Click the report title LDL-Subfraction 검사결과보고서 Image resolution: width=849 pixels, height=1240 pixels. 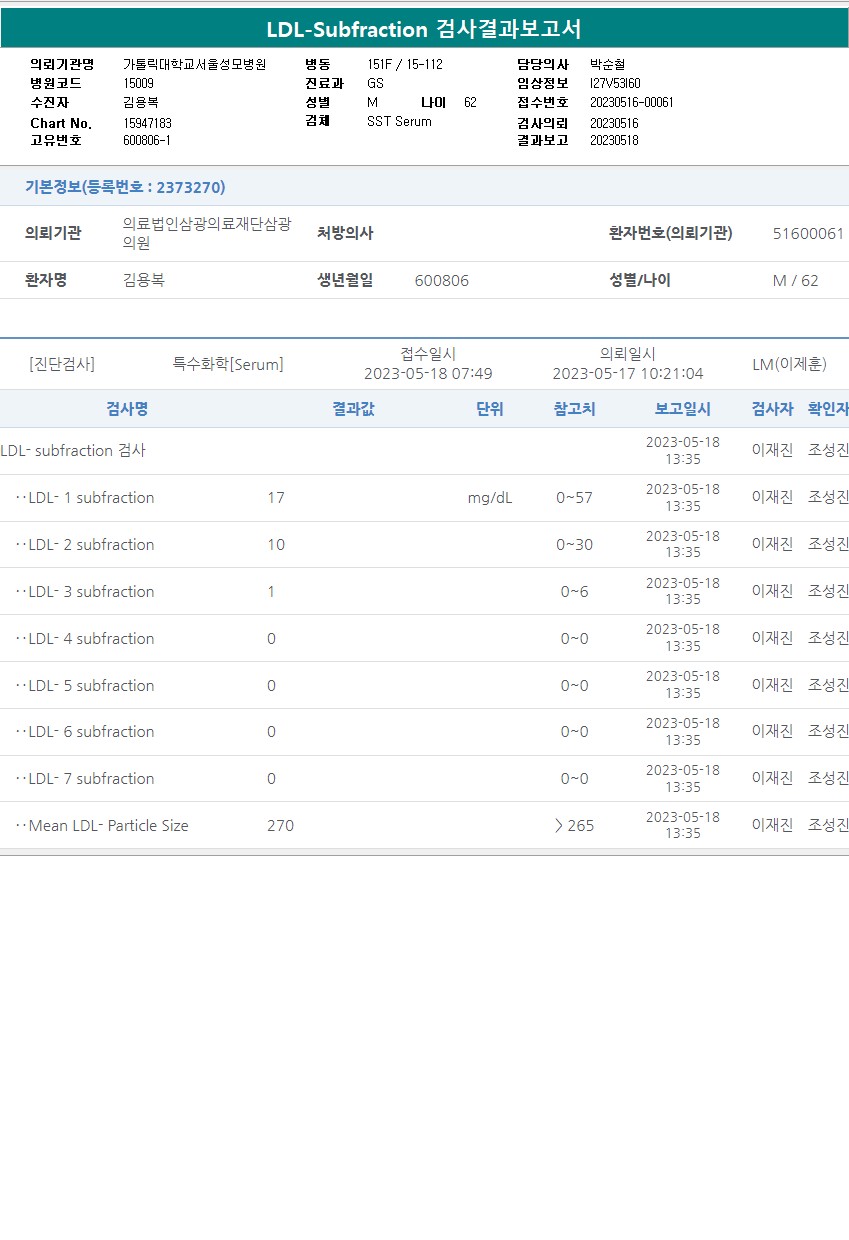click(x=424, y=29)
